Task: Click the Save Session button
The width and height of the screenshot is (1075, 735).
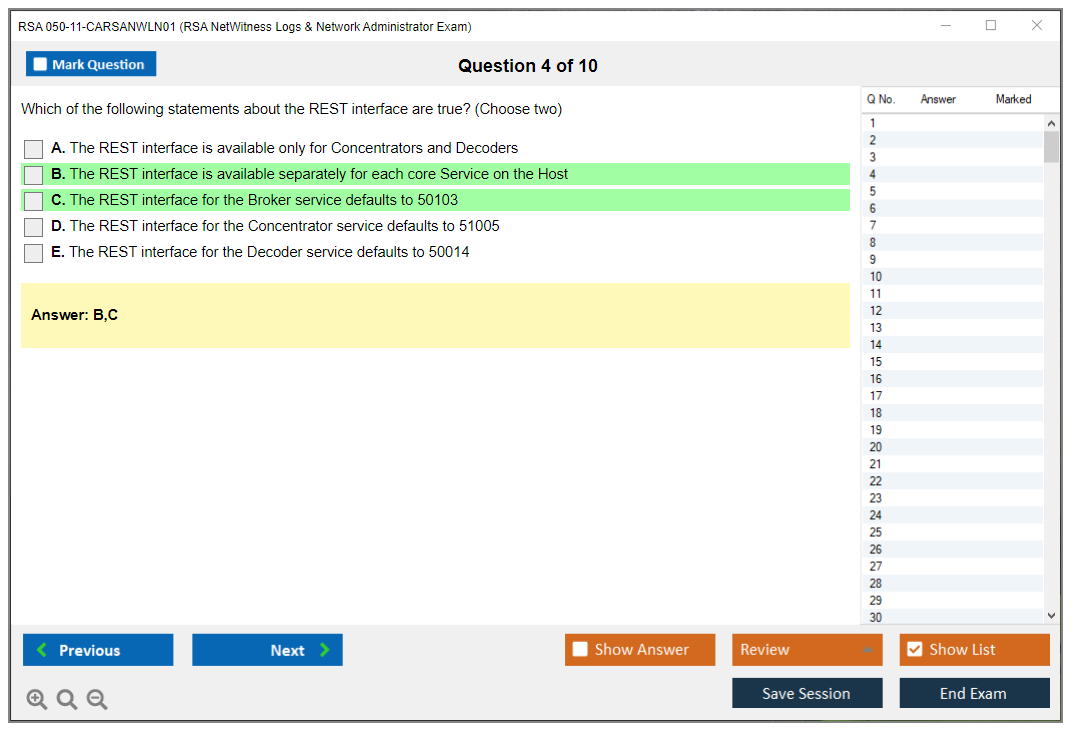Action: pos(806,693)
